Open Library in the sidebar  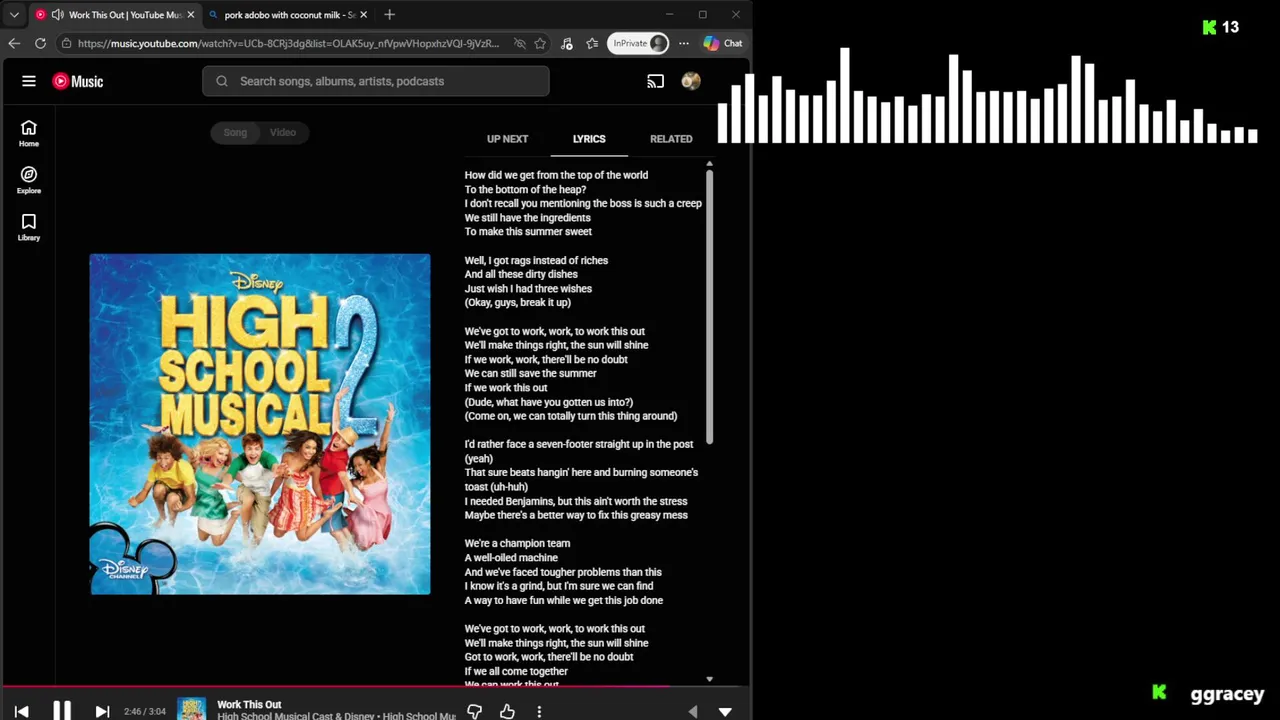[29, 227]
